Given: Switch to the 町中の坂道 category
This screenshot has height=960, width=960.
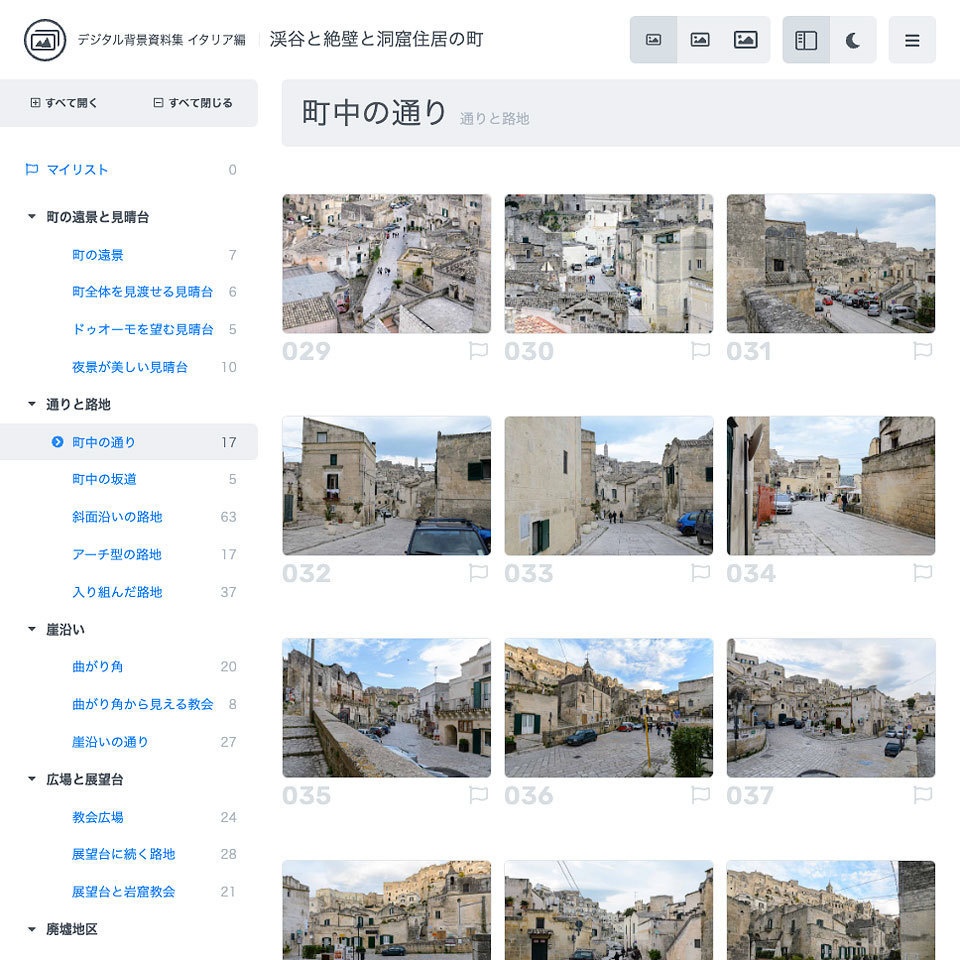Looking at the screenshot, I should (103, 479).
